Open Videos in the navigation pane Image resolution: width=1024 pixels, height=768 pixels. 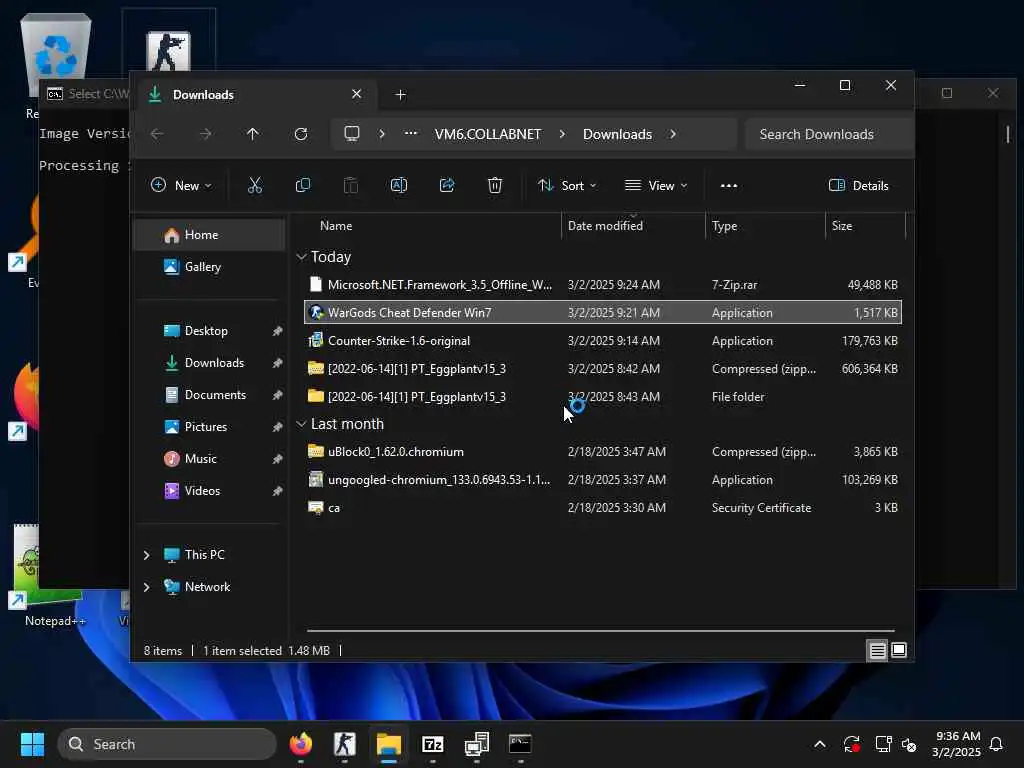[210, 491]
